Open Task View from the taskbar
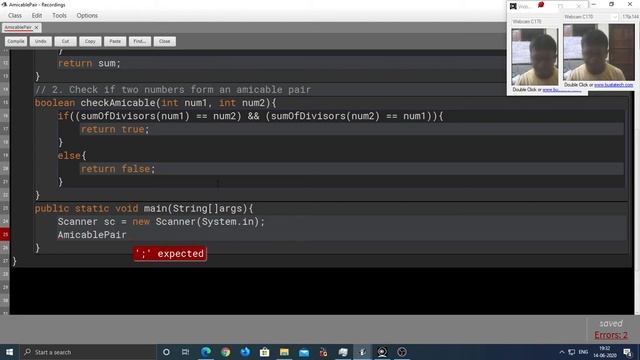This screenshot has width=640, height=360. pyautogui.click(x=185, y=352)
